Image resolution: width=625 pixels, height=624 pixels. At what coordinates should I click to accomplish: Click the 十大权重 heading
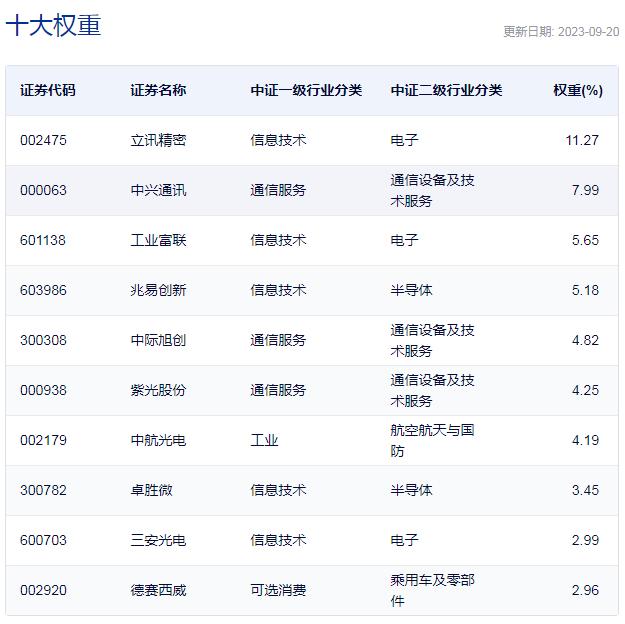tap(53, 25)
